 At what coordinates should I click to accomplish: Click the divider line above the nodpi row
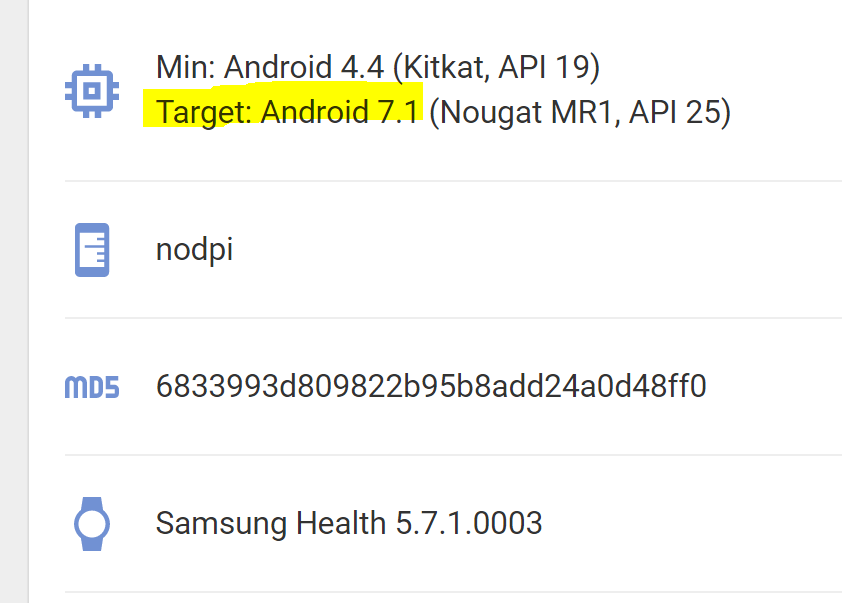(x=450, y=181)
